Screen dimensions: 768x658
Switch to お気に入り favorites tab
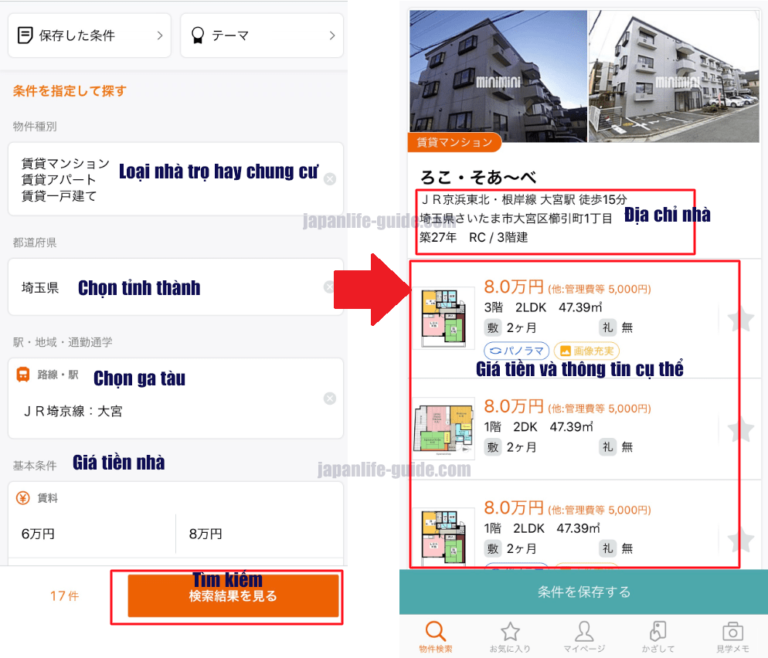510,637
